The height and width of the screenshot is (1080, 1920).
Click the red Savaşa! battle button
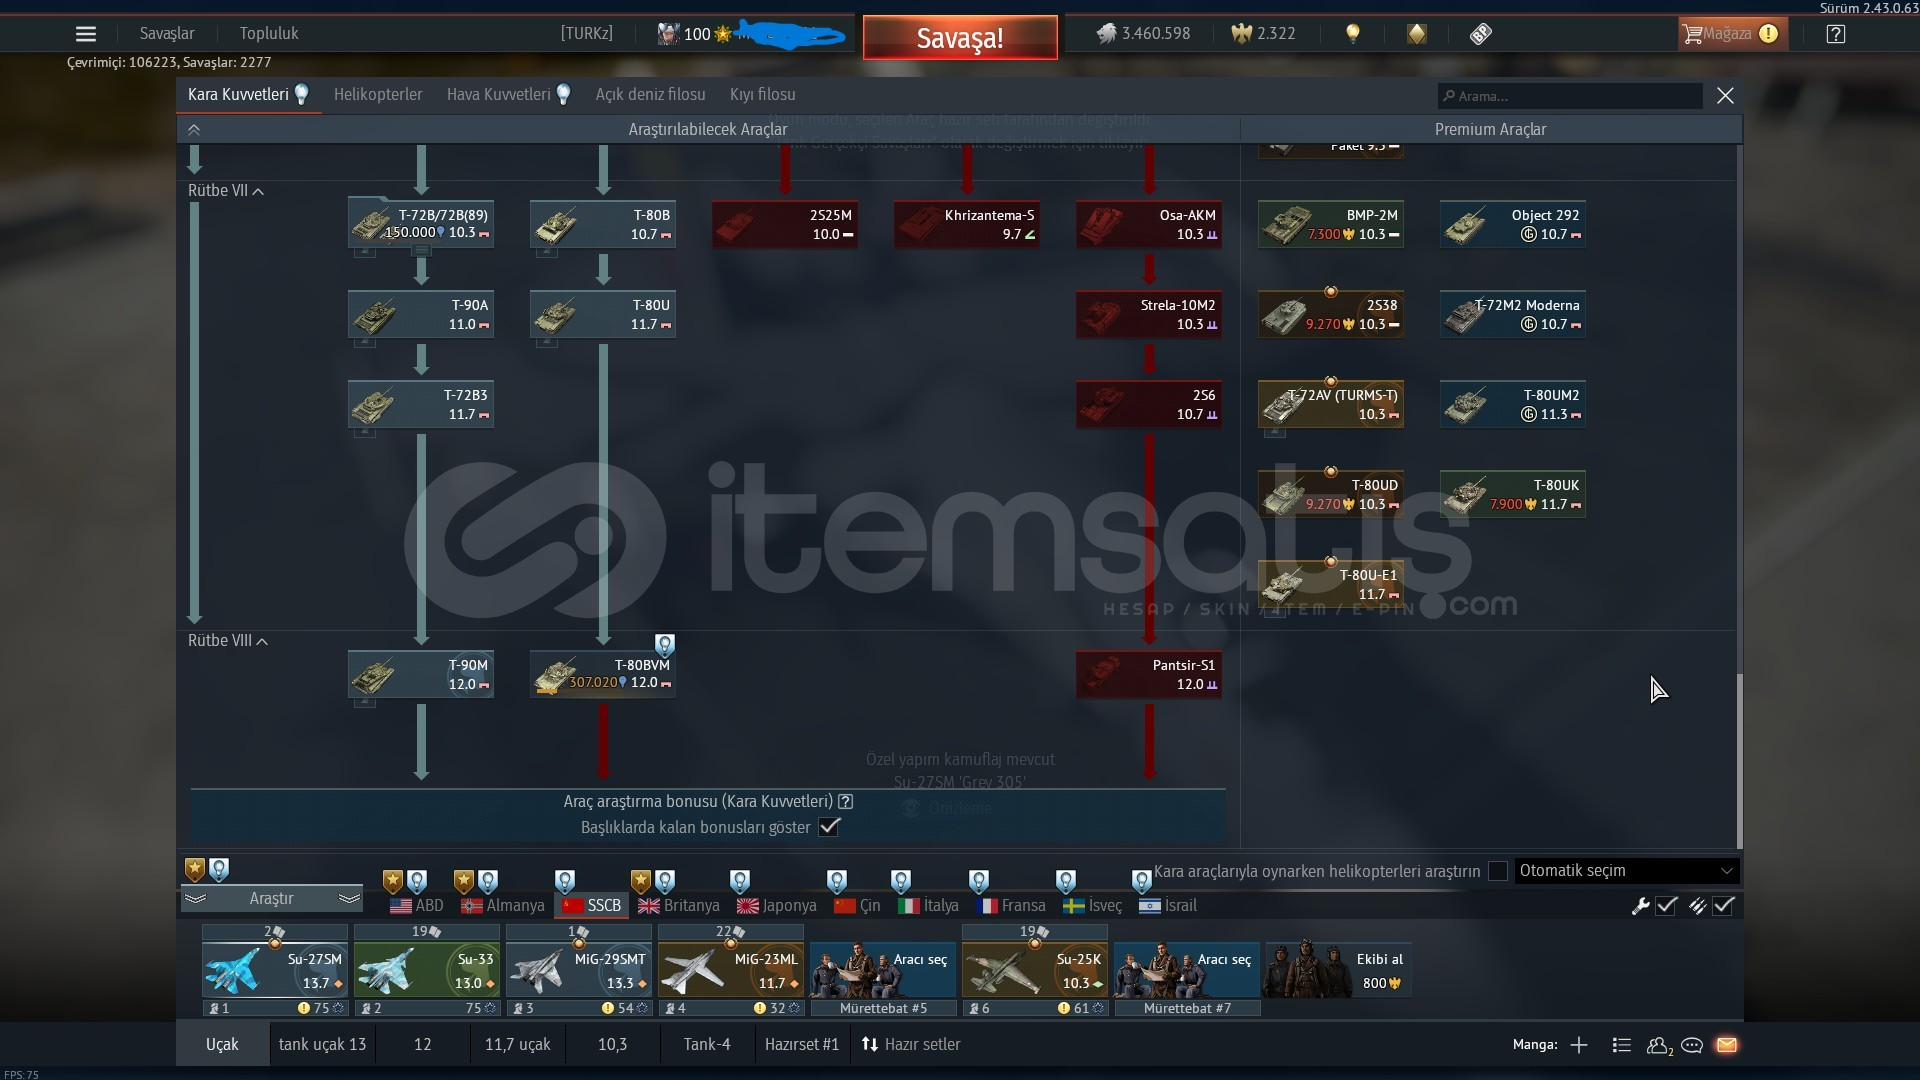(960, 38)
